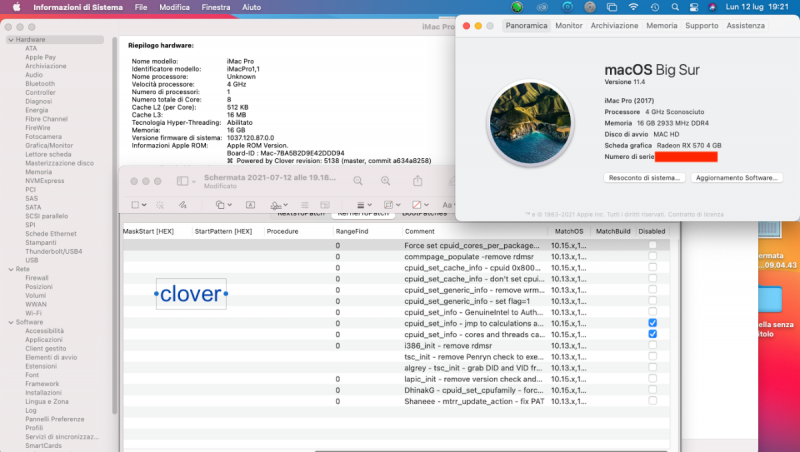The image size is (800, 452).
Task: Toggle Disabled checkbox for 'Force set cpuid_cores_per_package' row
Action: tap(652, 245)
